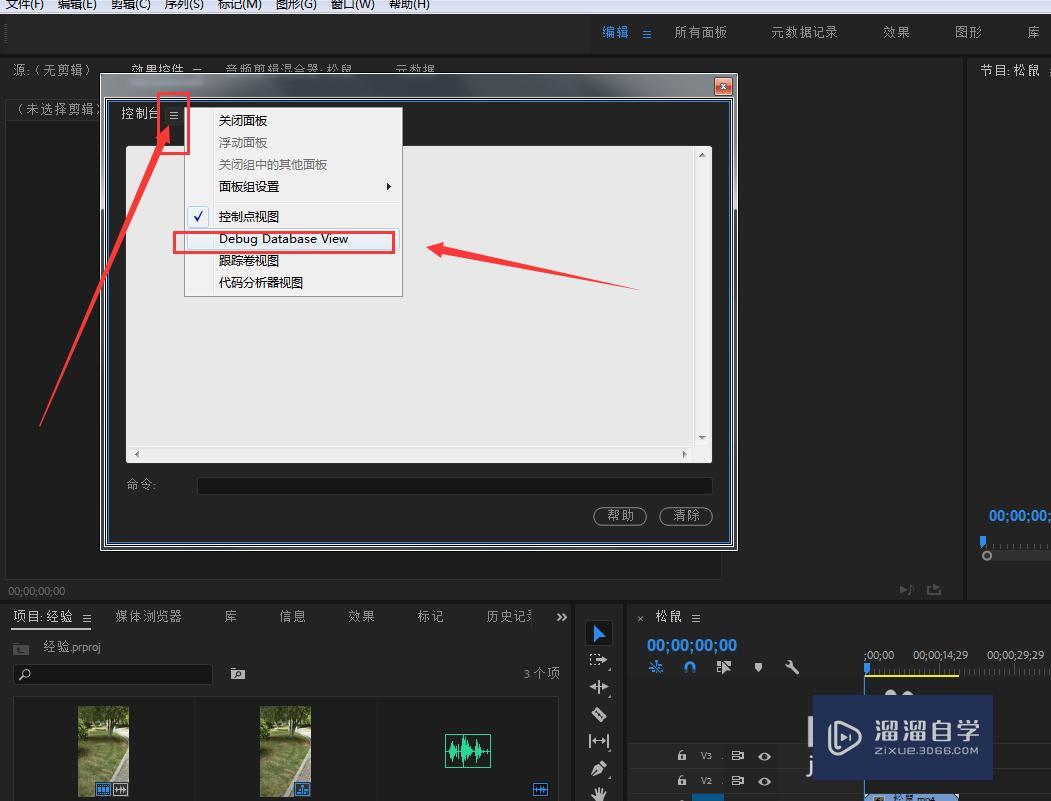
Task: Click the 清除 button in console
Action: point(686,515)
